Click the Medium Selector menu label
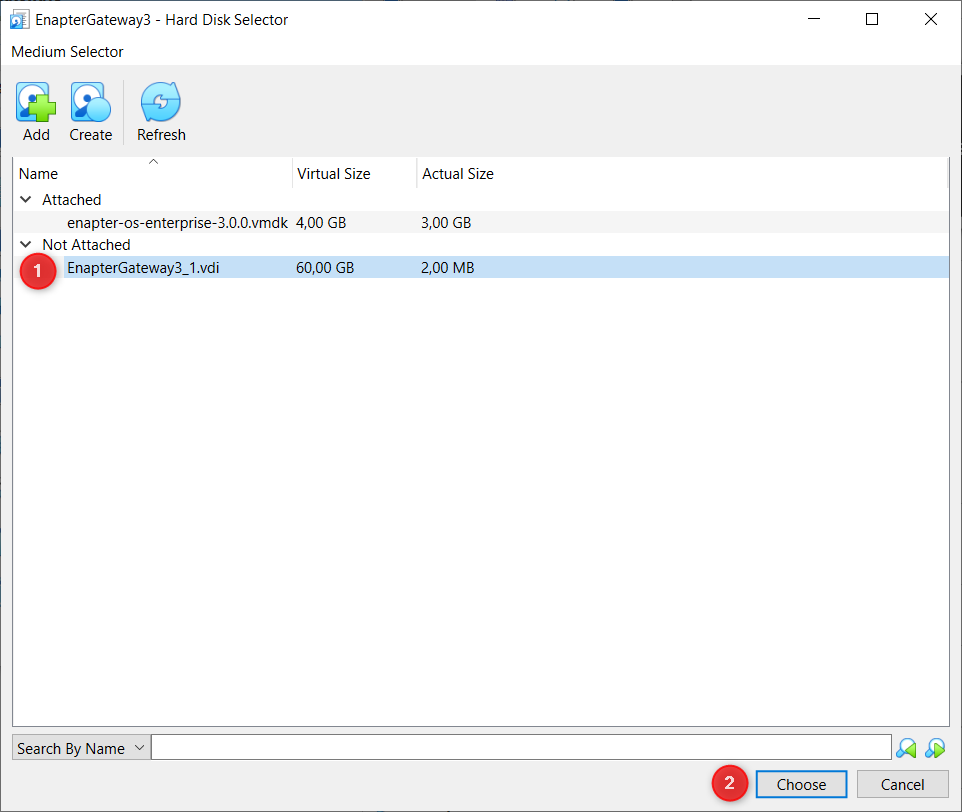This screenshot has height=812, width=962. [x=67, y=51]
